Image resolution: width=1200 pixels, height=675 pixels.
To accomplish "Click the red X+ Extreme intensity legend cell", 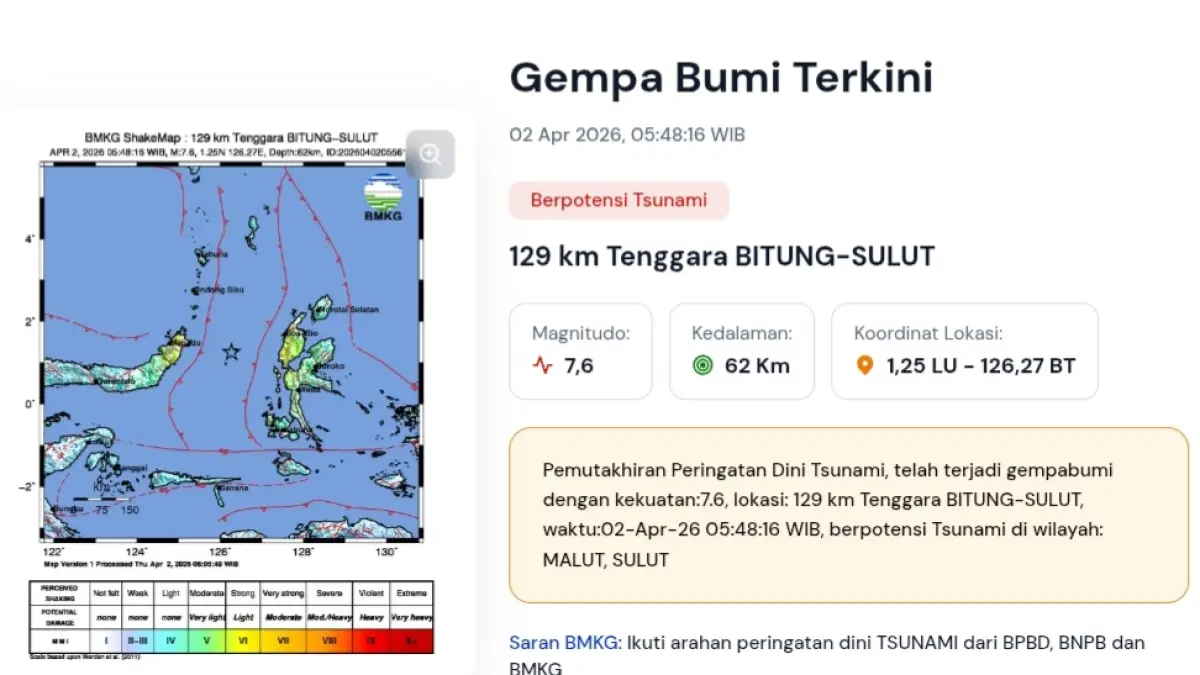I will point(411,642).
